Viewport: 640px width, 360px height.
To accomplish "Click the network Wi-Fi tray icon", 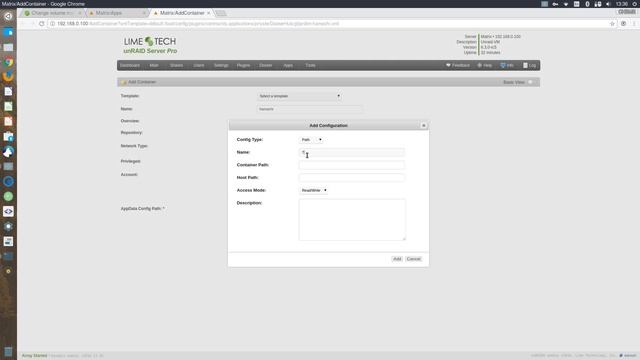I will click(x=566, y=4).
